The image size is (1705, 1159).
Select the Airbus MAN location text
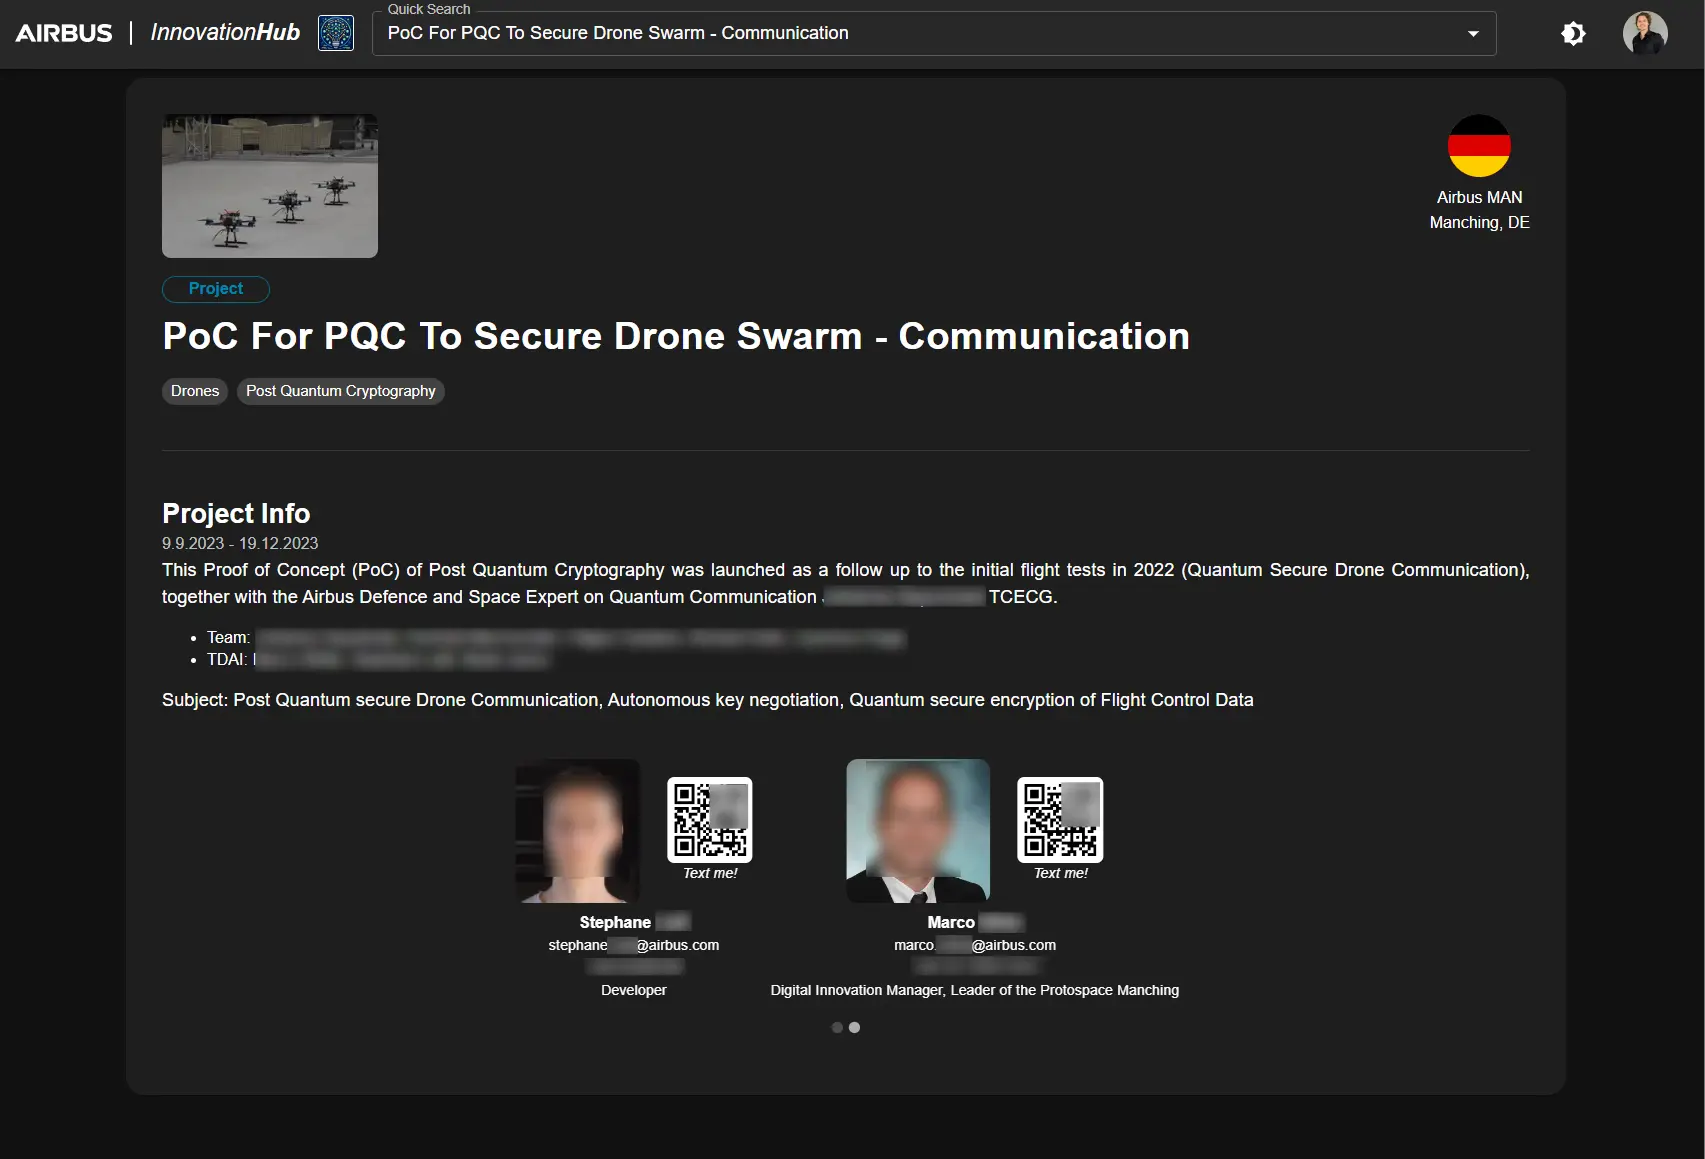[1479, 197]
